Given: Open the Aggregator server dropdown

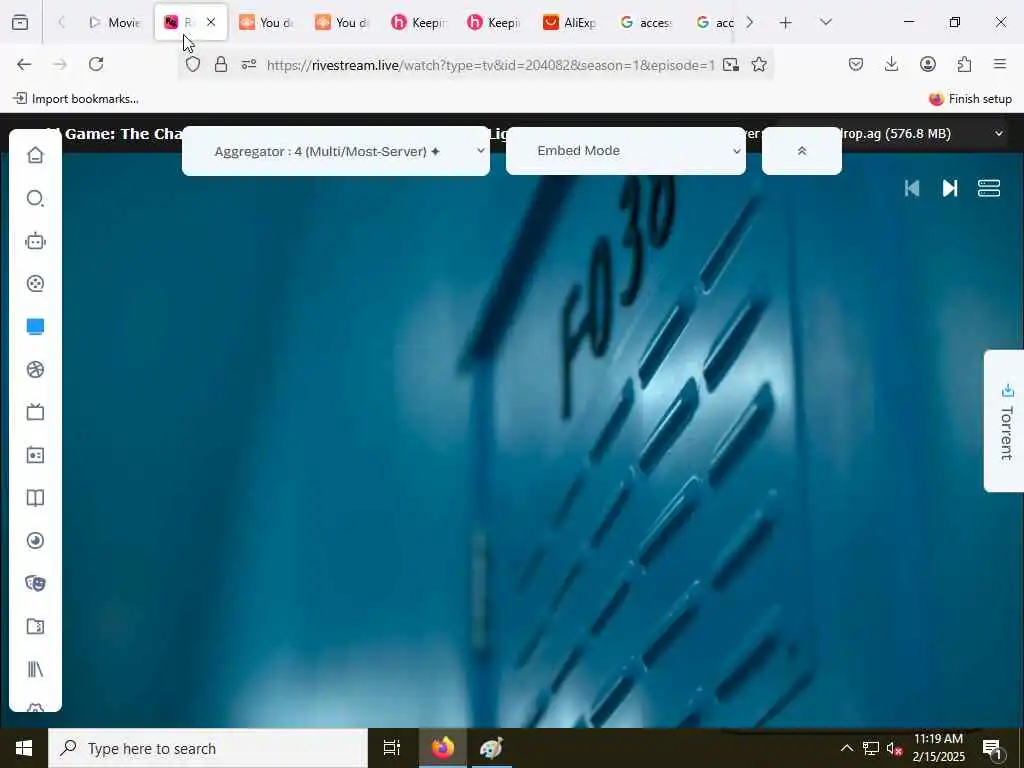Looking at the screenshot, I should pos(336,151).
